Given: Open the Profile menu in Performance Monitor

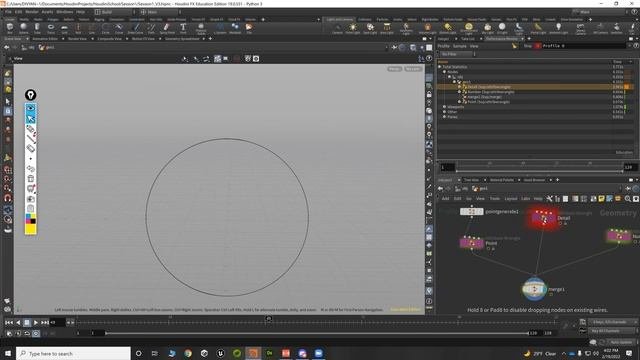Looking at the screenshot, I should pyautogui.click(x=443, y=46).
